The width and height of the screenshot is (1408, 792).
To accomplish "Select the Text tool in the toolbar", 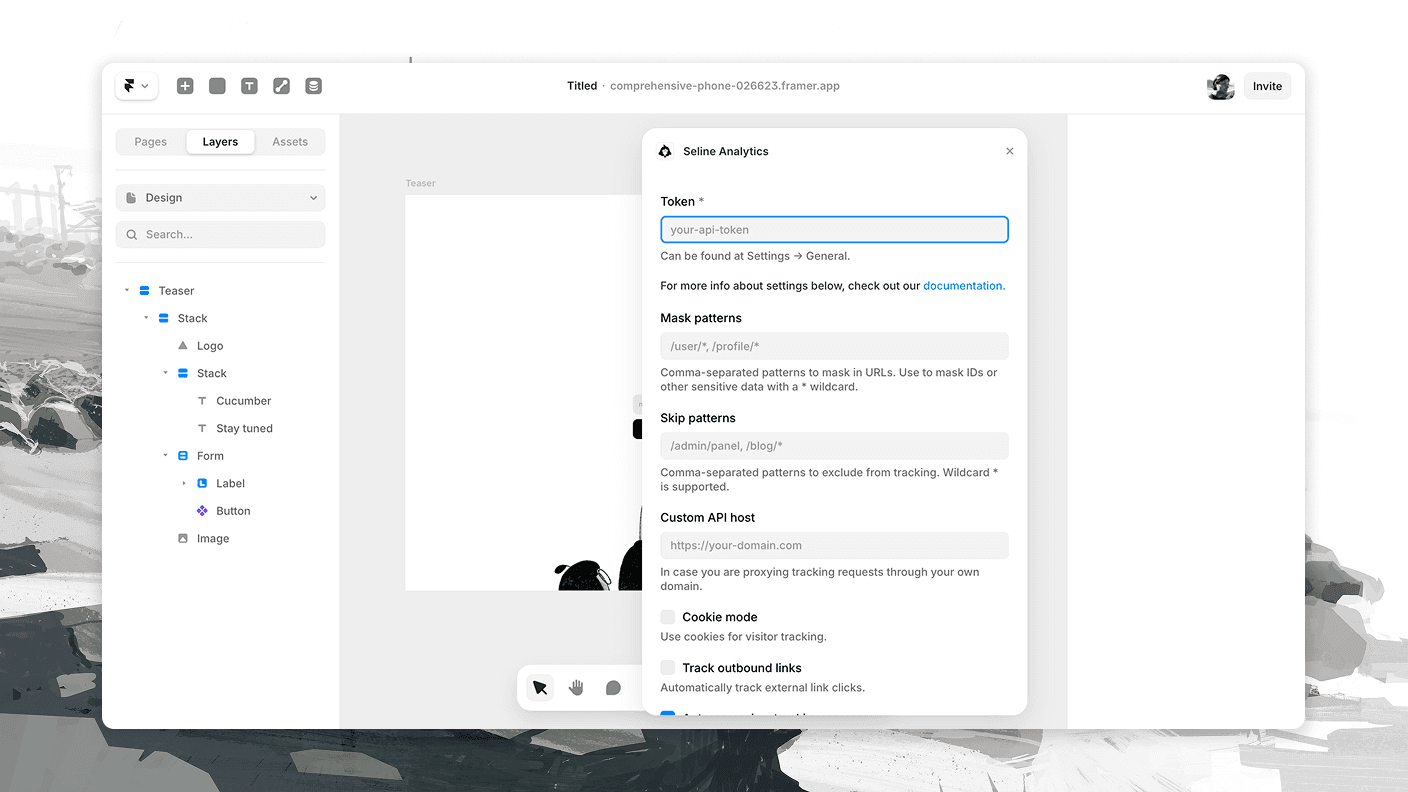I will pyautogui.click(x=249, y=86).
